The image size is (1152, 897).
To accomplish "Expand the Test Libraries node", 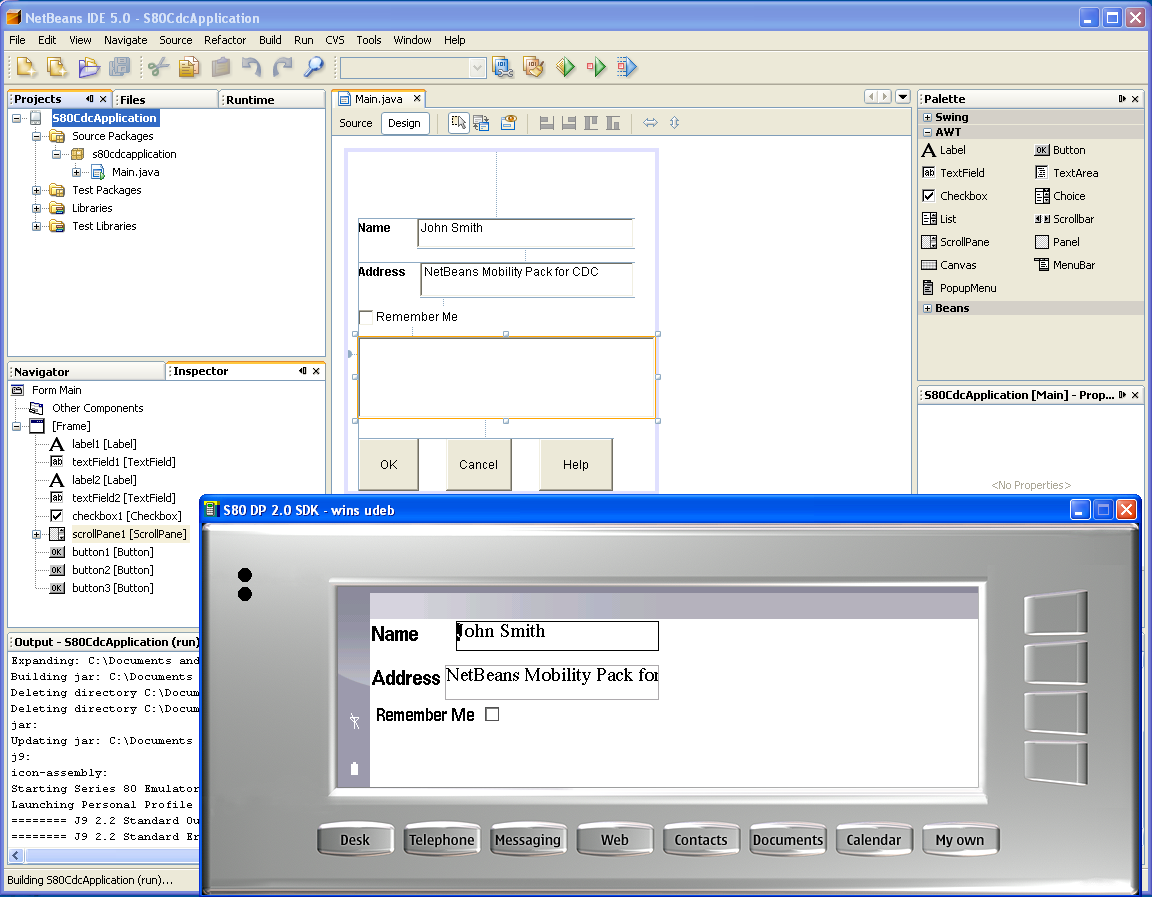I will point(36,226).
